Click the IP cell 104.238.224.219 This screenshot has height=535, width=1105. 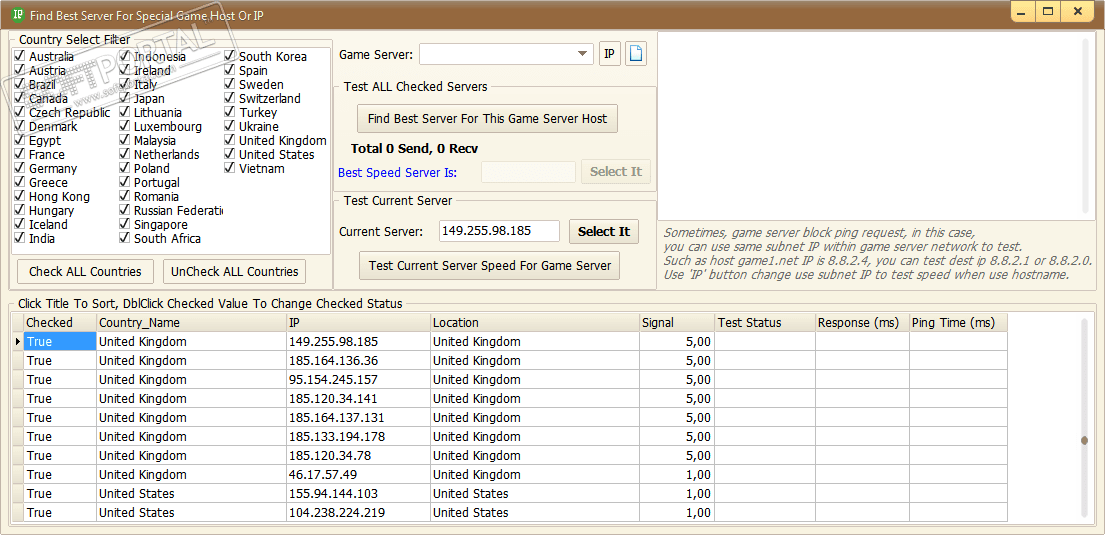(x=359, y=512)
